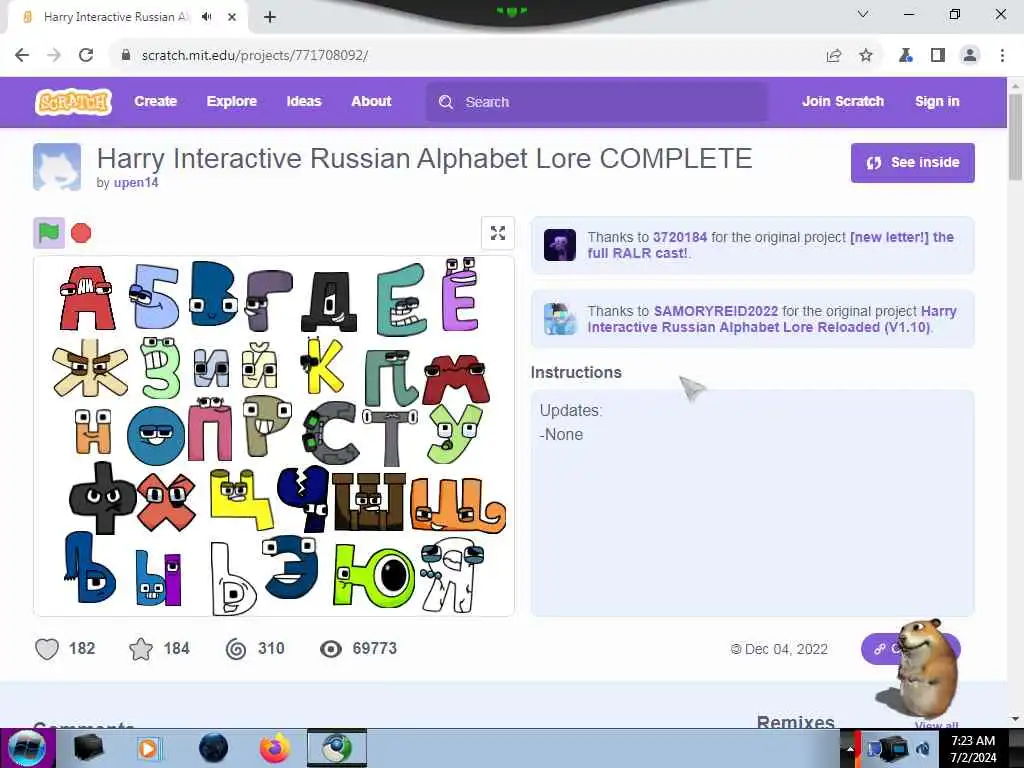Click the 3720184 credit avatar thumbnail
The width and height of the screenshot is (1024, 768).
point(560,245)
